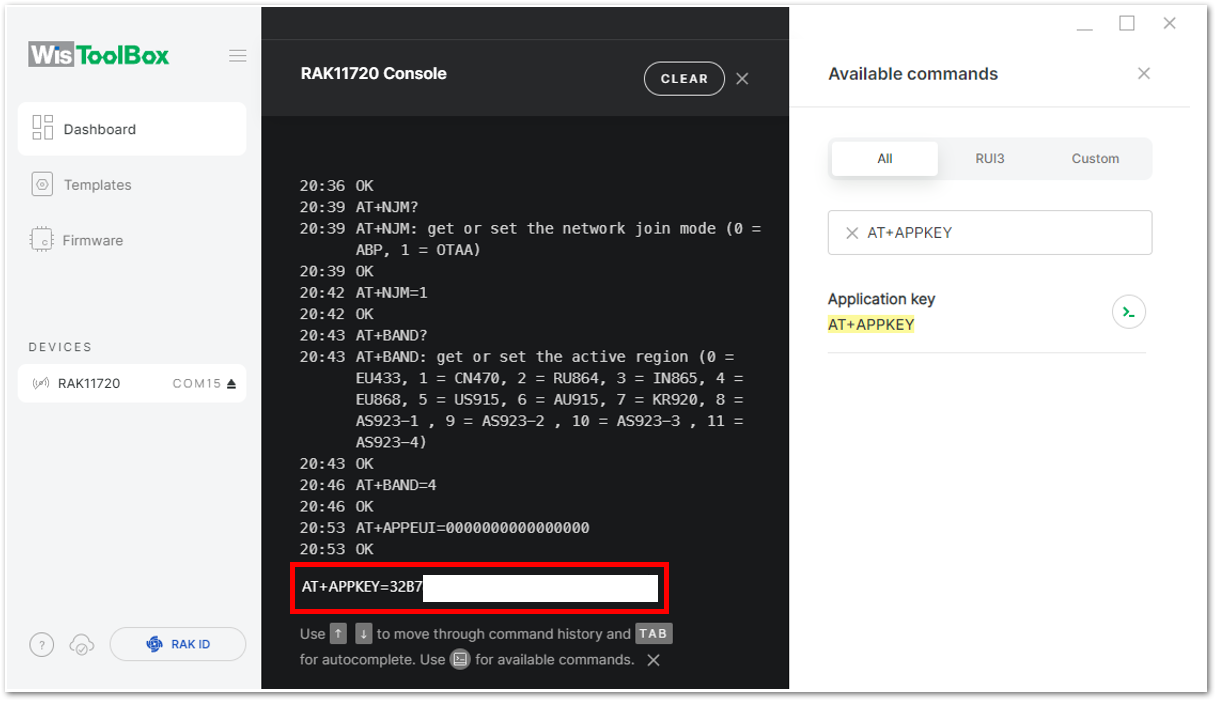The width and height of the screenshot is (1216, 701).
Task: Click the highlighted AT+APPKEY text
Action: (x=871, y=325)
